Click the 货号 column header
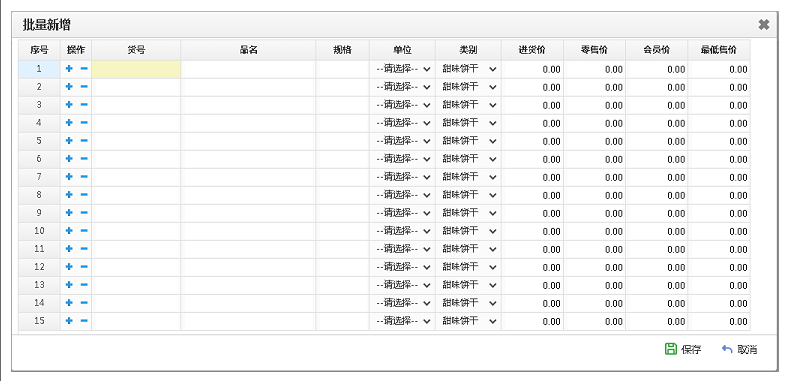Image resolution: width=792 pixels, height=381 pixels. (136, 50)
